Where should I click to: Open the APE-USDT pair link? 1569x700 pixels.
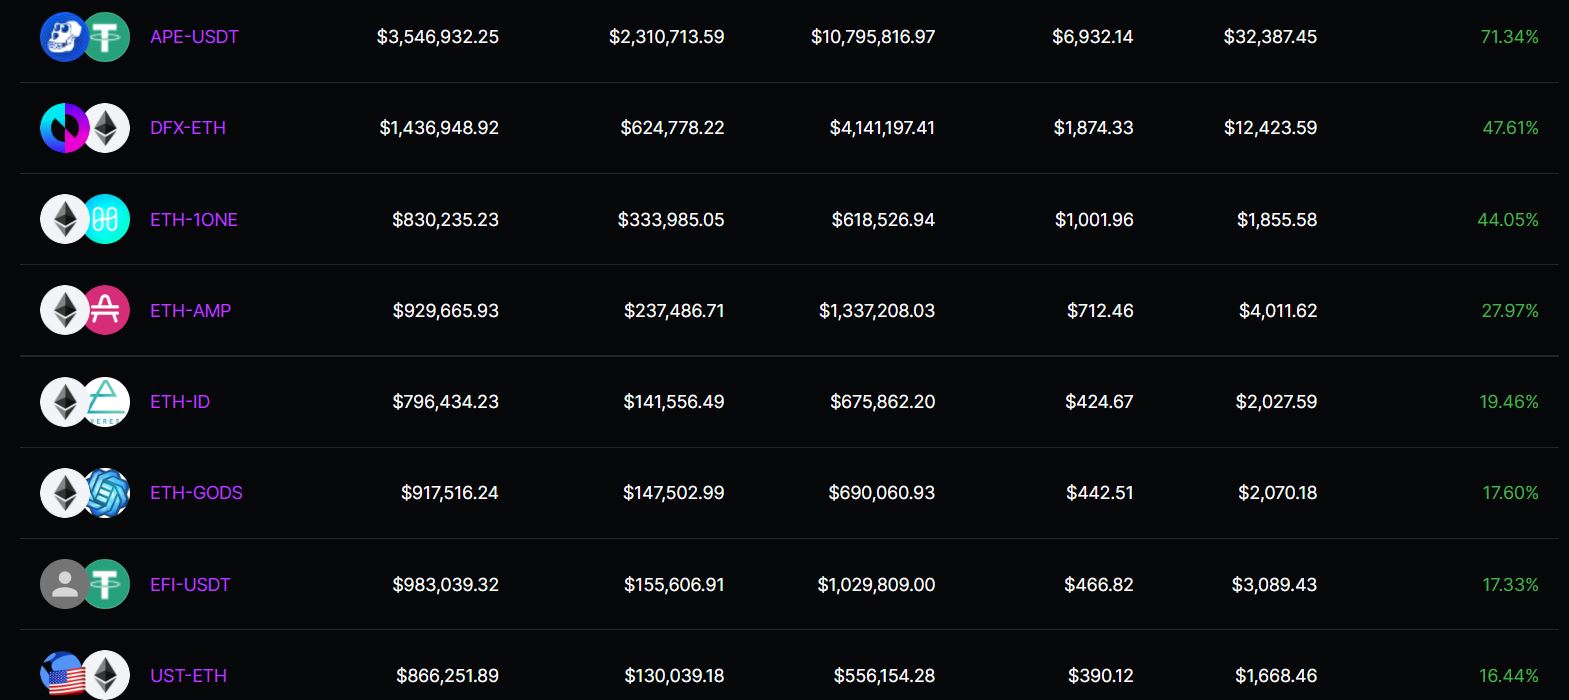(194, 37)
